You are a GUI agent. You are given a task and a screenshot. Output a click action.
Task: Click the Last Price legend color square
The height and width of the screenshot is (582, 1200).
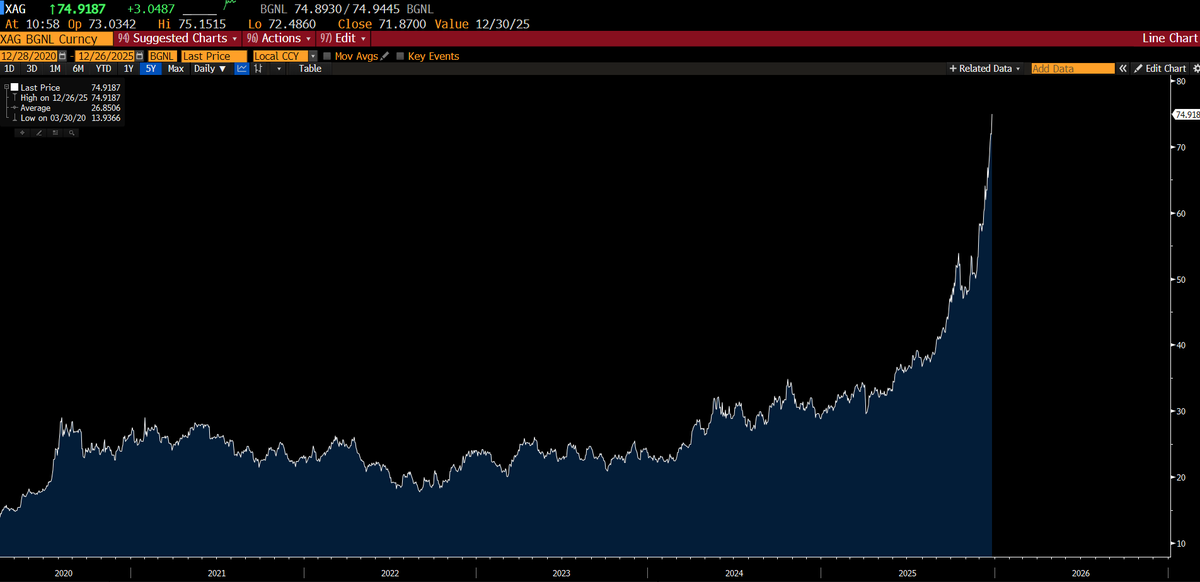(x=14, y=88)
